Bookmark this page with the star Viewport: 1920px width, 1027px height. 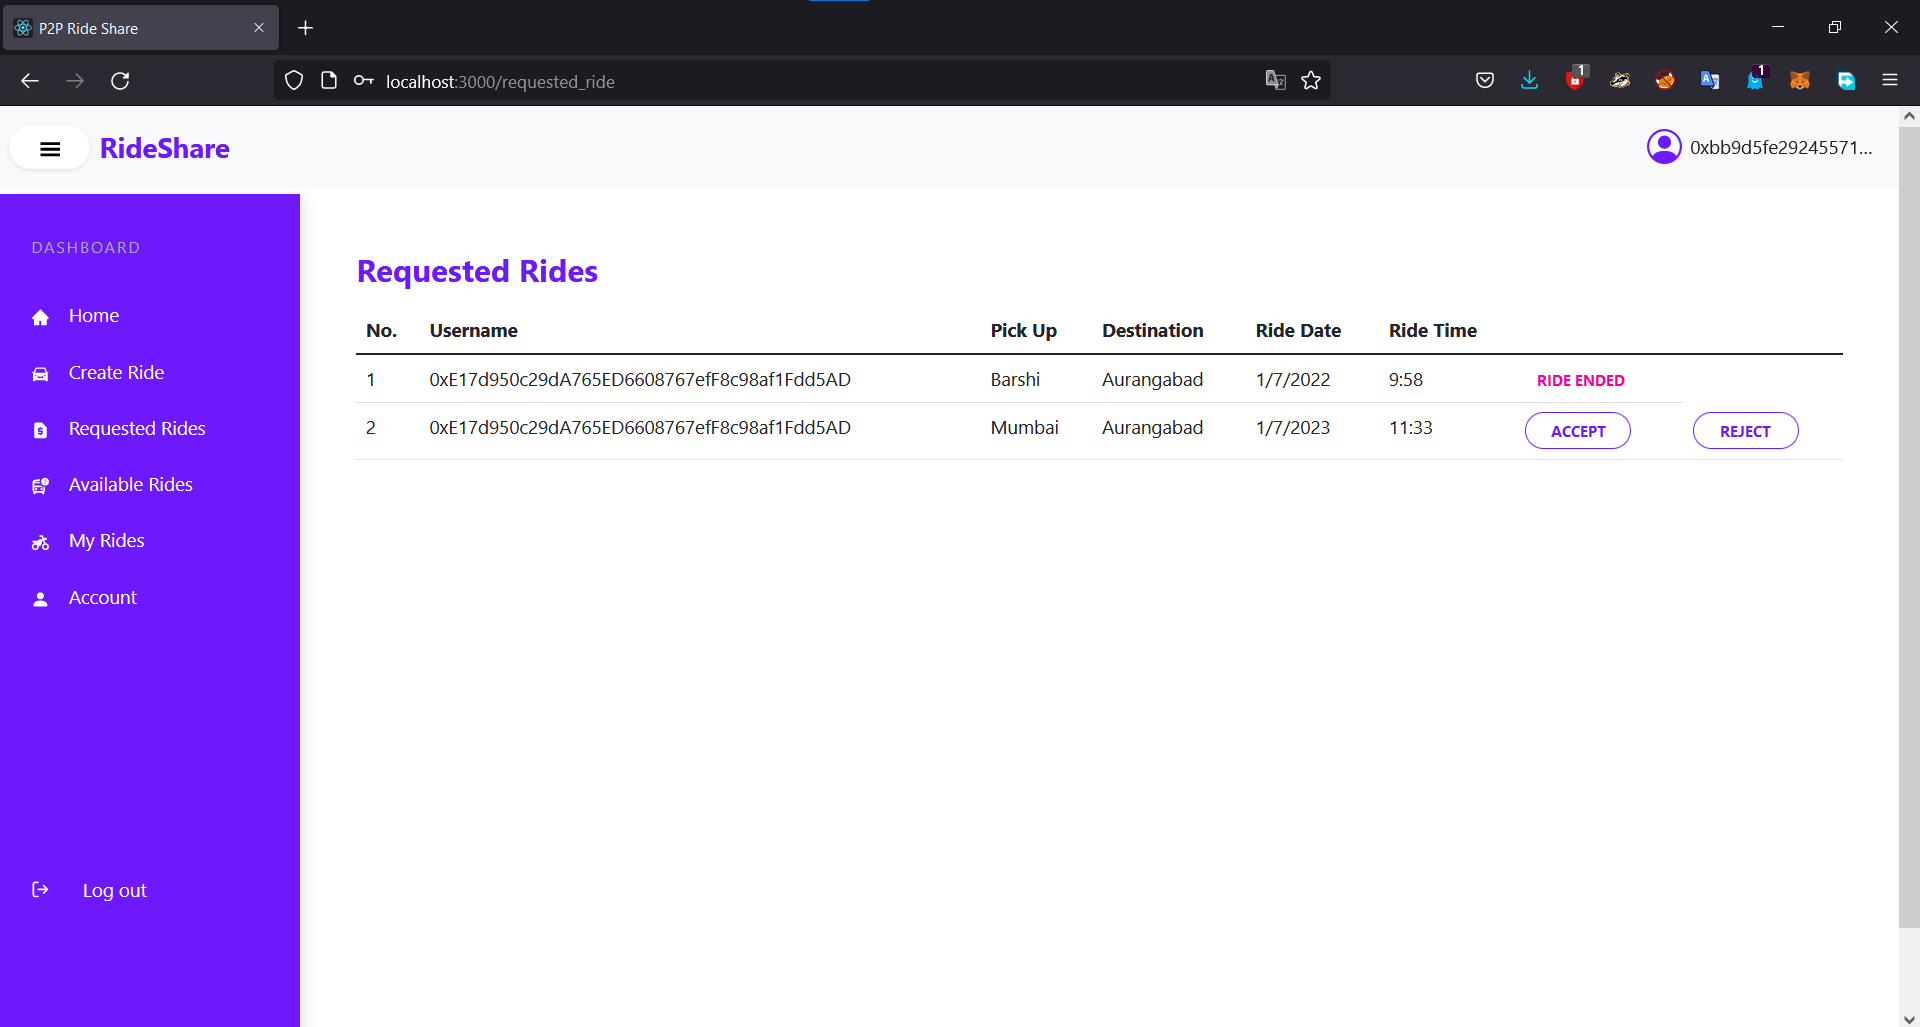tap(1312, 80)
